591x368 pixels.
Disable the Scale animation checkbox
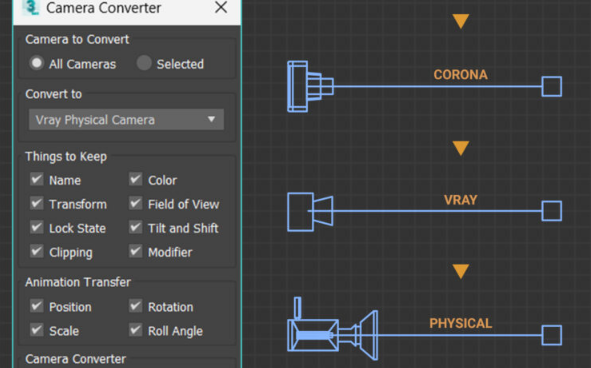click(x=37, y=330)
